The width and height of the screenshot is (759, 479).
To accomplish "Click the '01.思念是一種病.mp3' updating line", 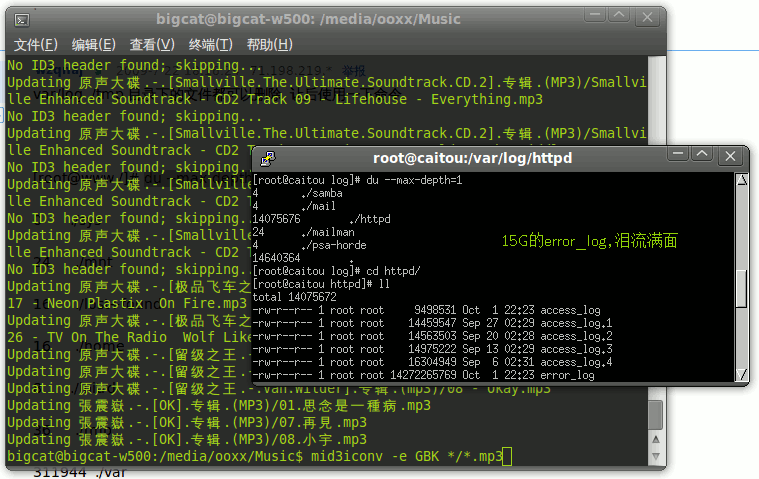I will (219, 405).
